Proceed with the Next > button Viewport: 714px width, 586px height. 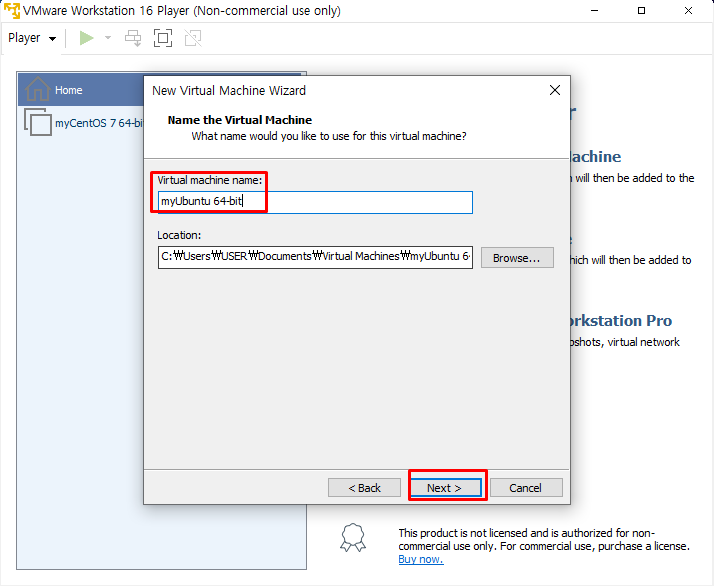(445, 488)
